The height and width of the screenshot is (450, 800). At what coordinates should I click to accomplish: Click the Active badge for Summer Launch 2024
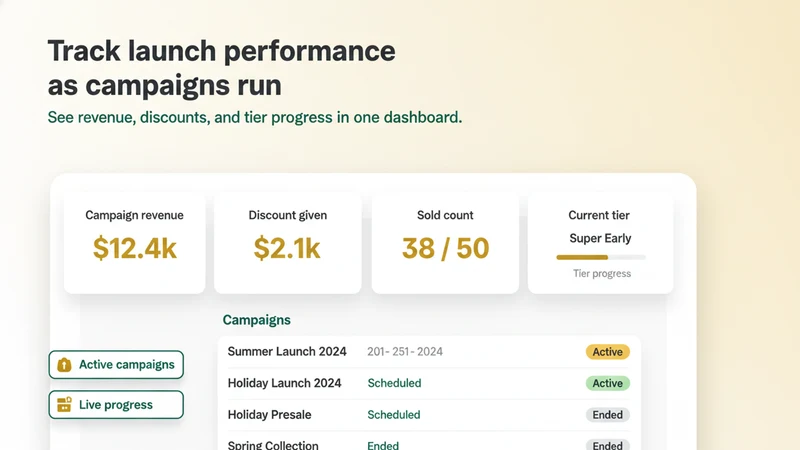tap(608, 352)
